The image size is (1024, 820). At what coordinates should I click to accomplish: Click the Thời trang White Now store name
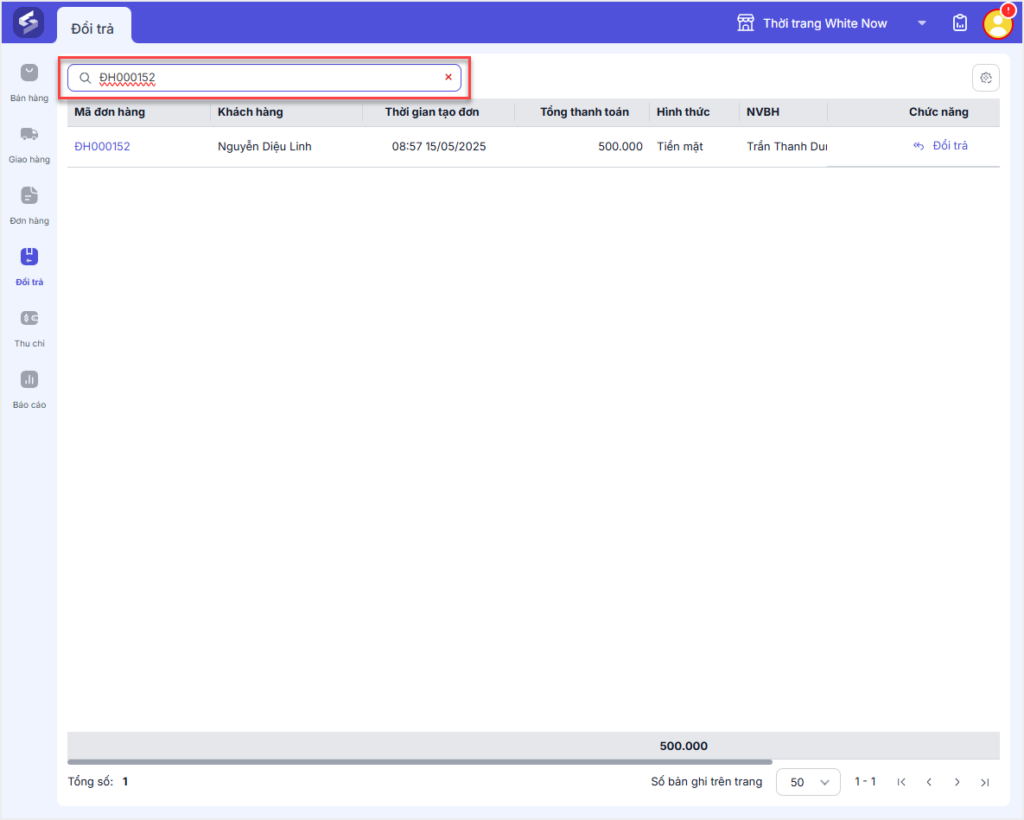[x=825, y=24]
